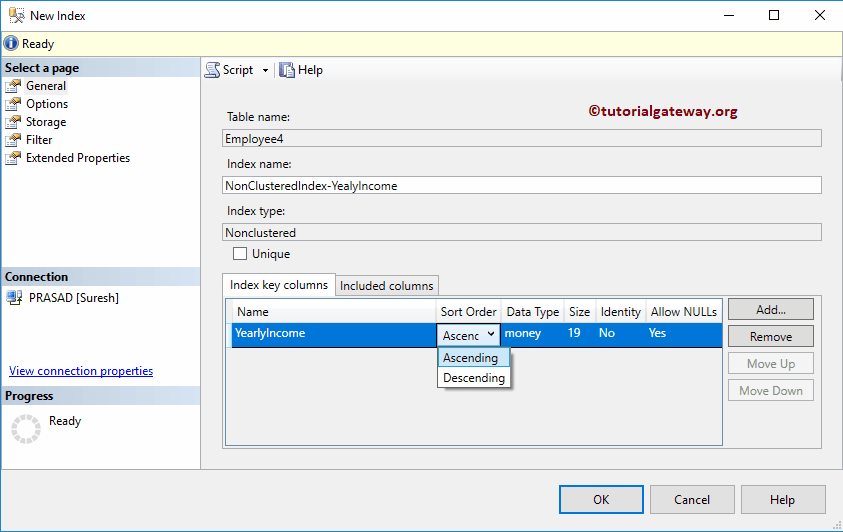Image resolution: width=843 pixels, height=532 pixels.
Task: Click the New Index title bar icon
Action: tap(17, 16)
